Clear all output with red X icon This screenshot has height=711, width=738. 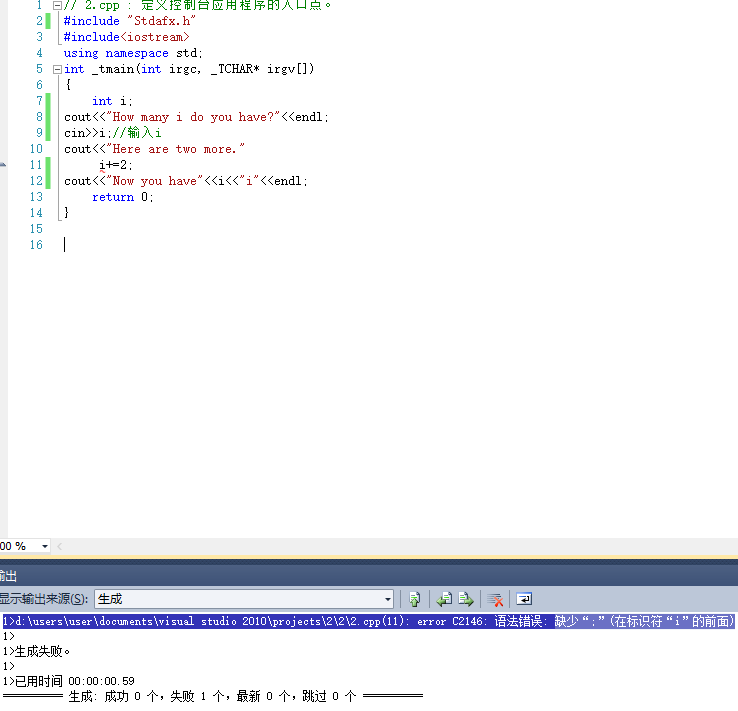(495, 599)
